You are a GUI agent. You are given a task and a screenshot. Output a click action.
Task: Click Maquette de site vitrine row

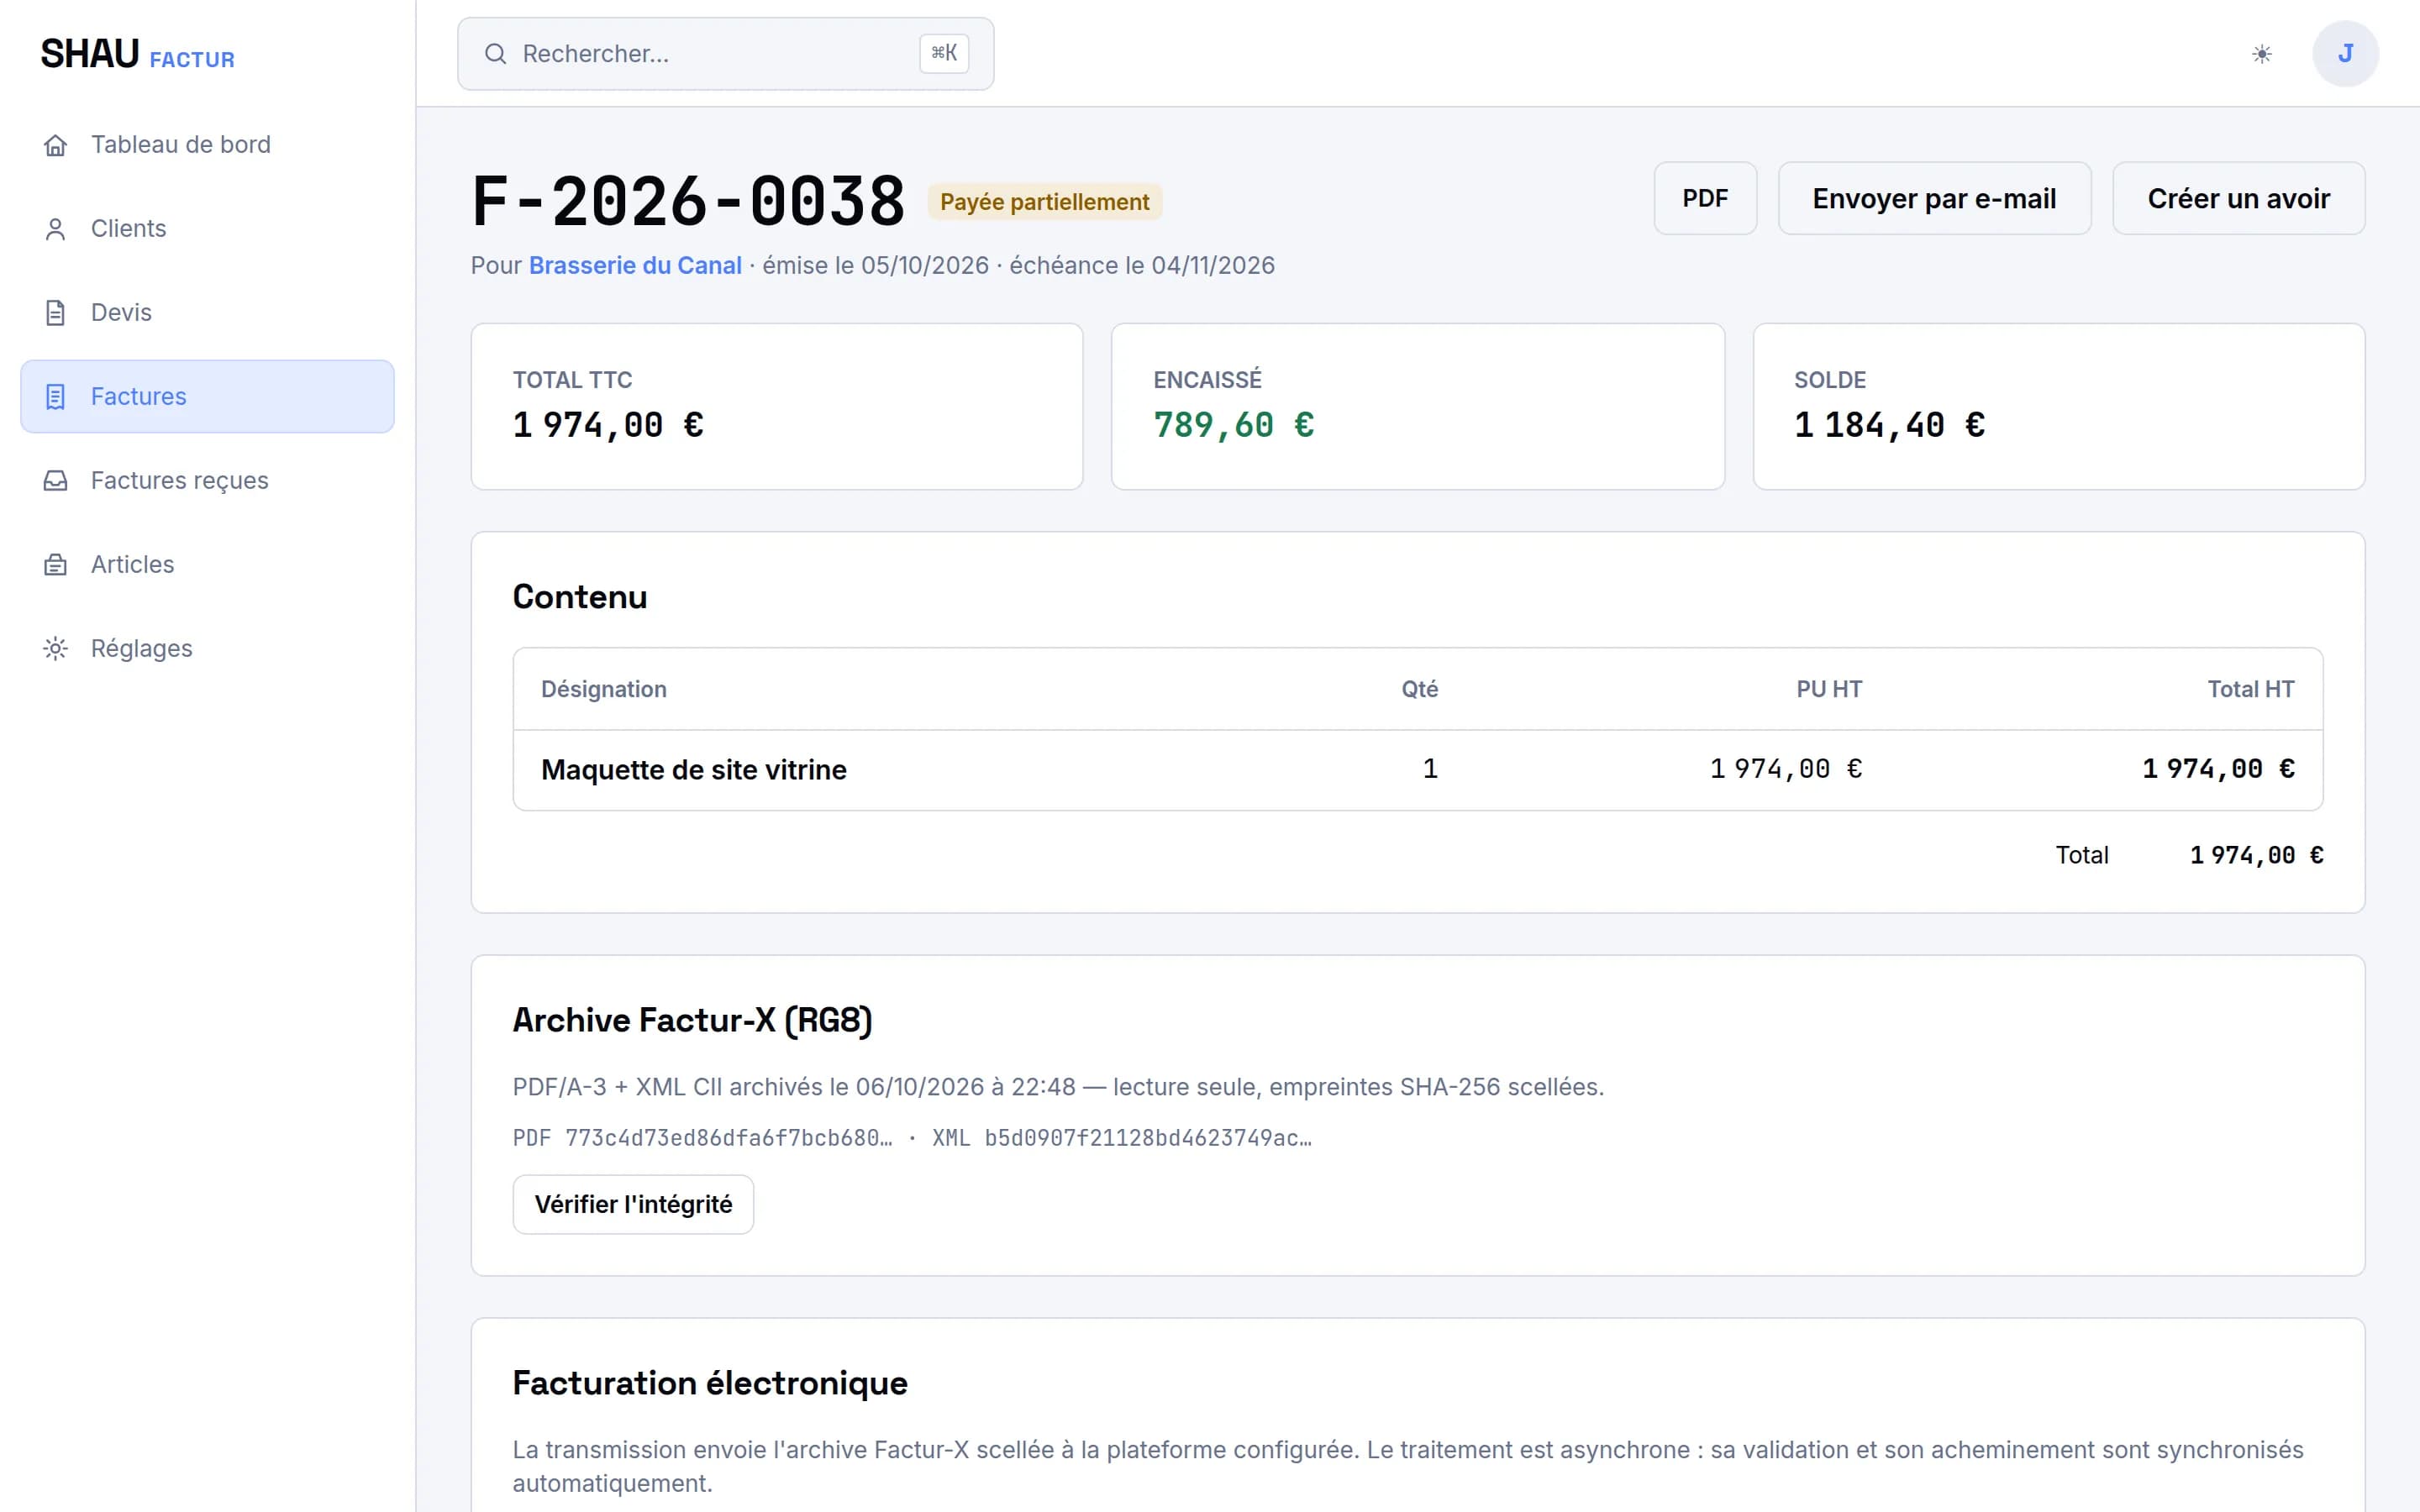[x=1417, y=769]
